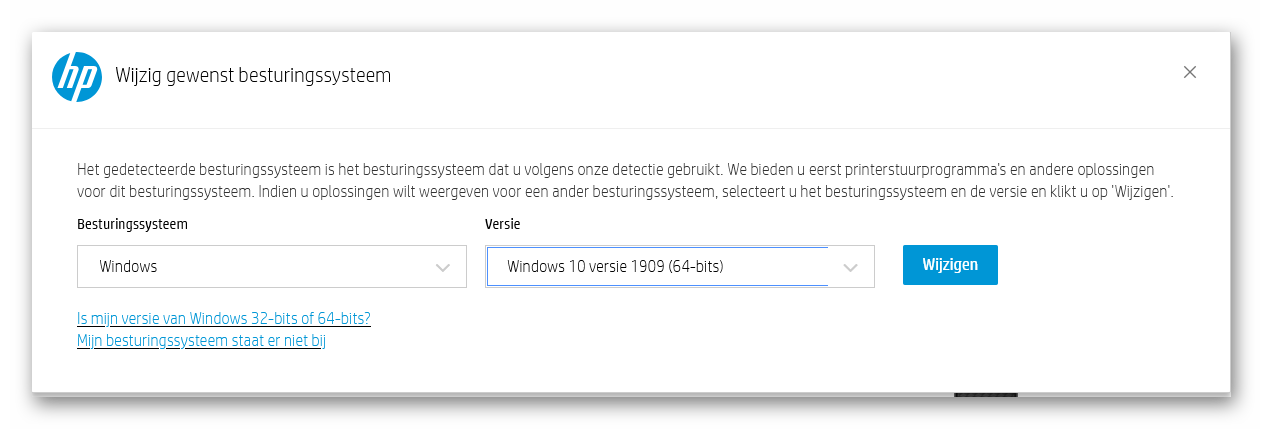Follow the 'Mijn besturingssysteem staat er niet bij' link

coord(201,341)
